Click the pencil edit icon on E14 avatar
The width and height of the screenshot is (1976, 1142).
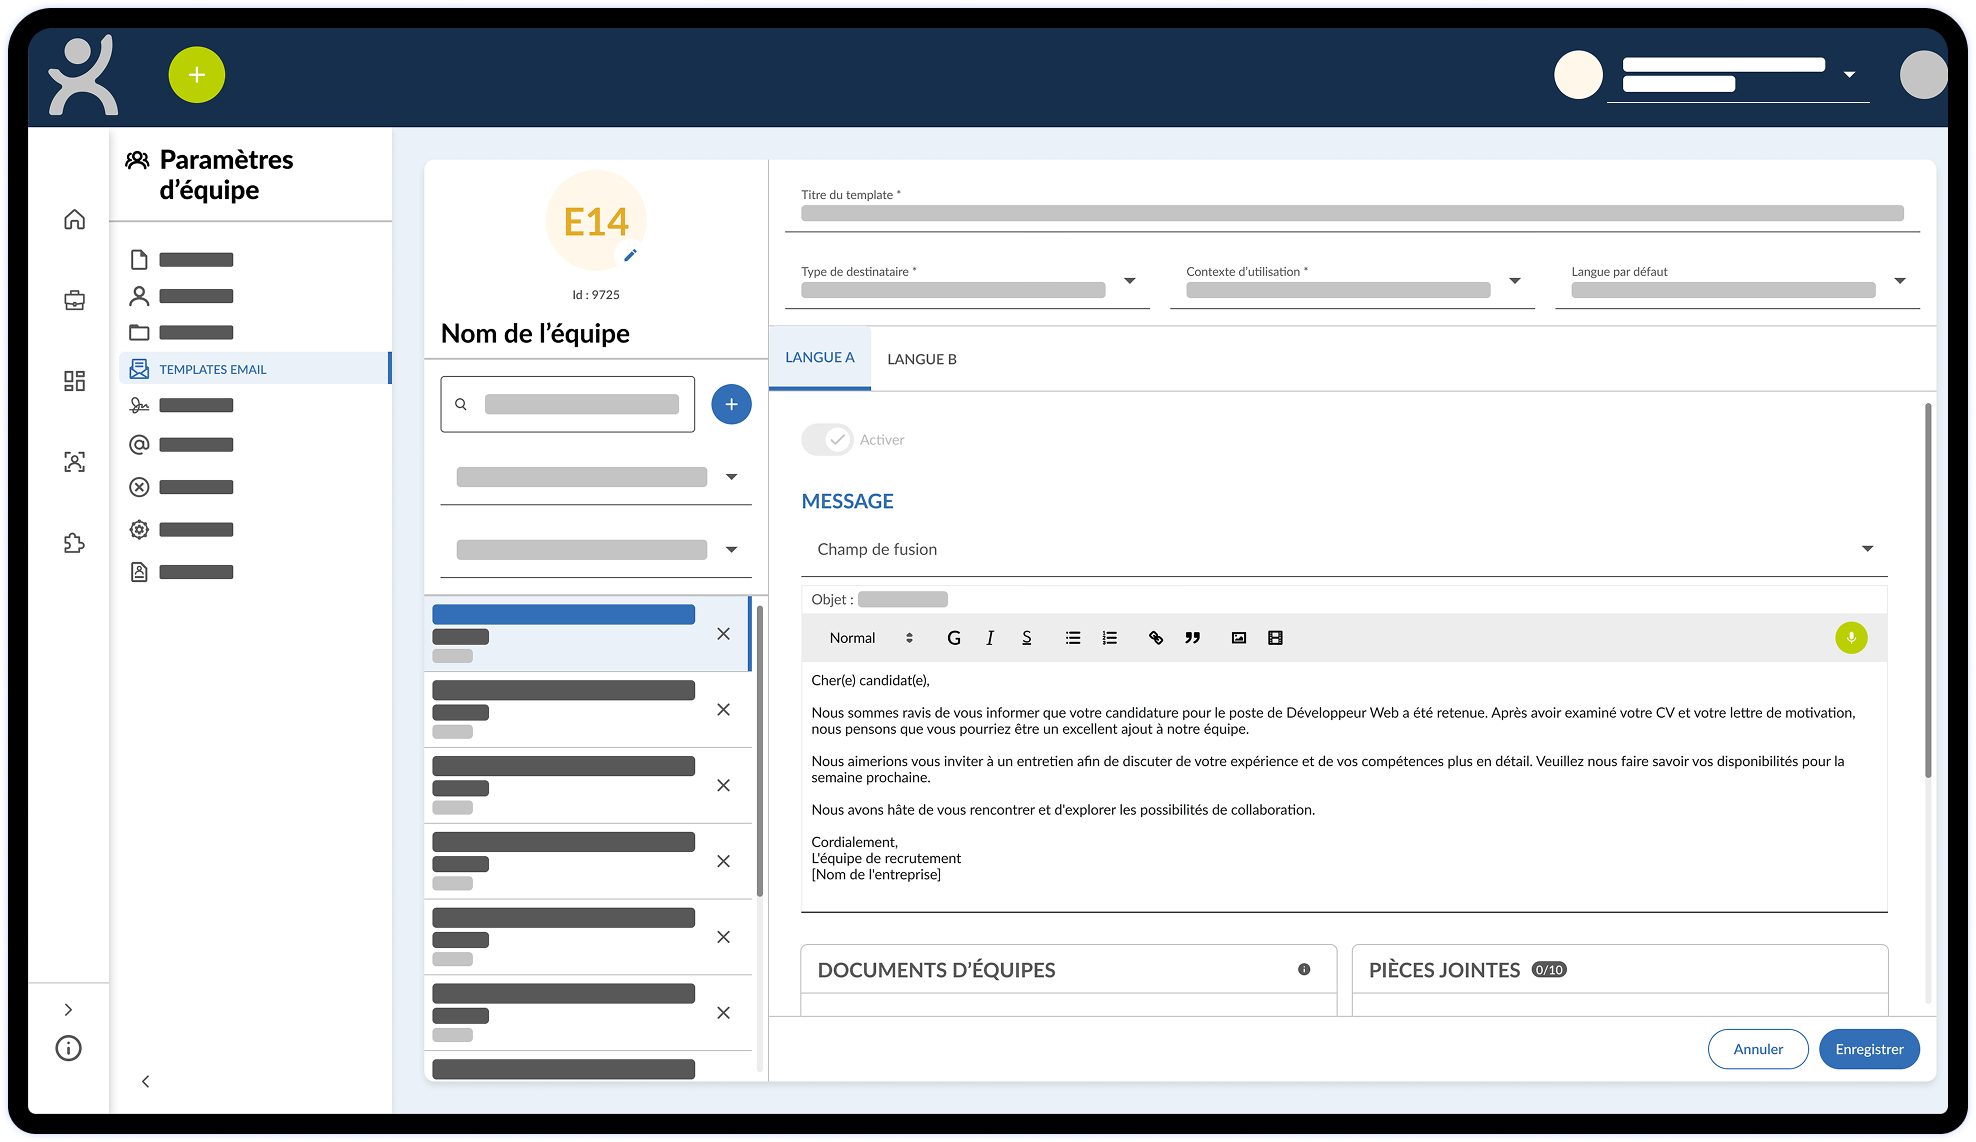(x=630, y=255)
